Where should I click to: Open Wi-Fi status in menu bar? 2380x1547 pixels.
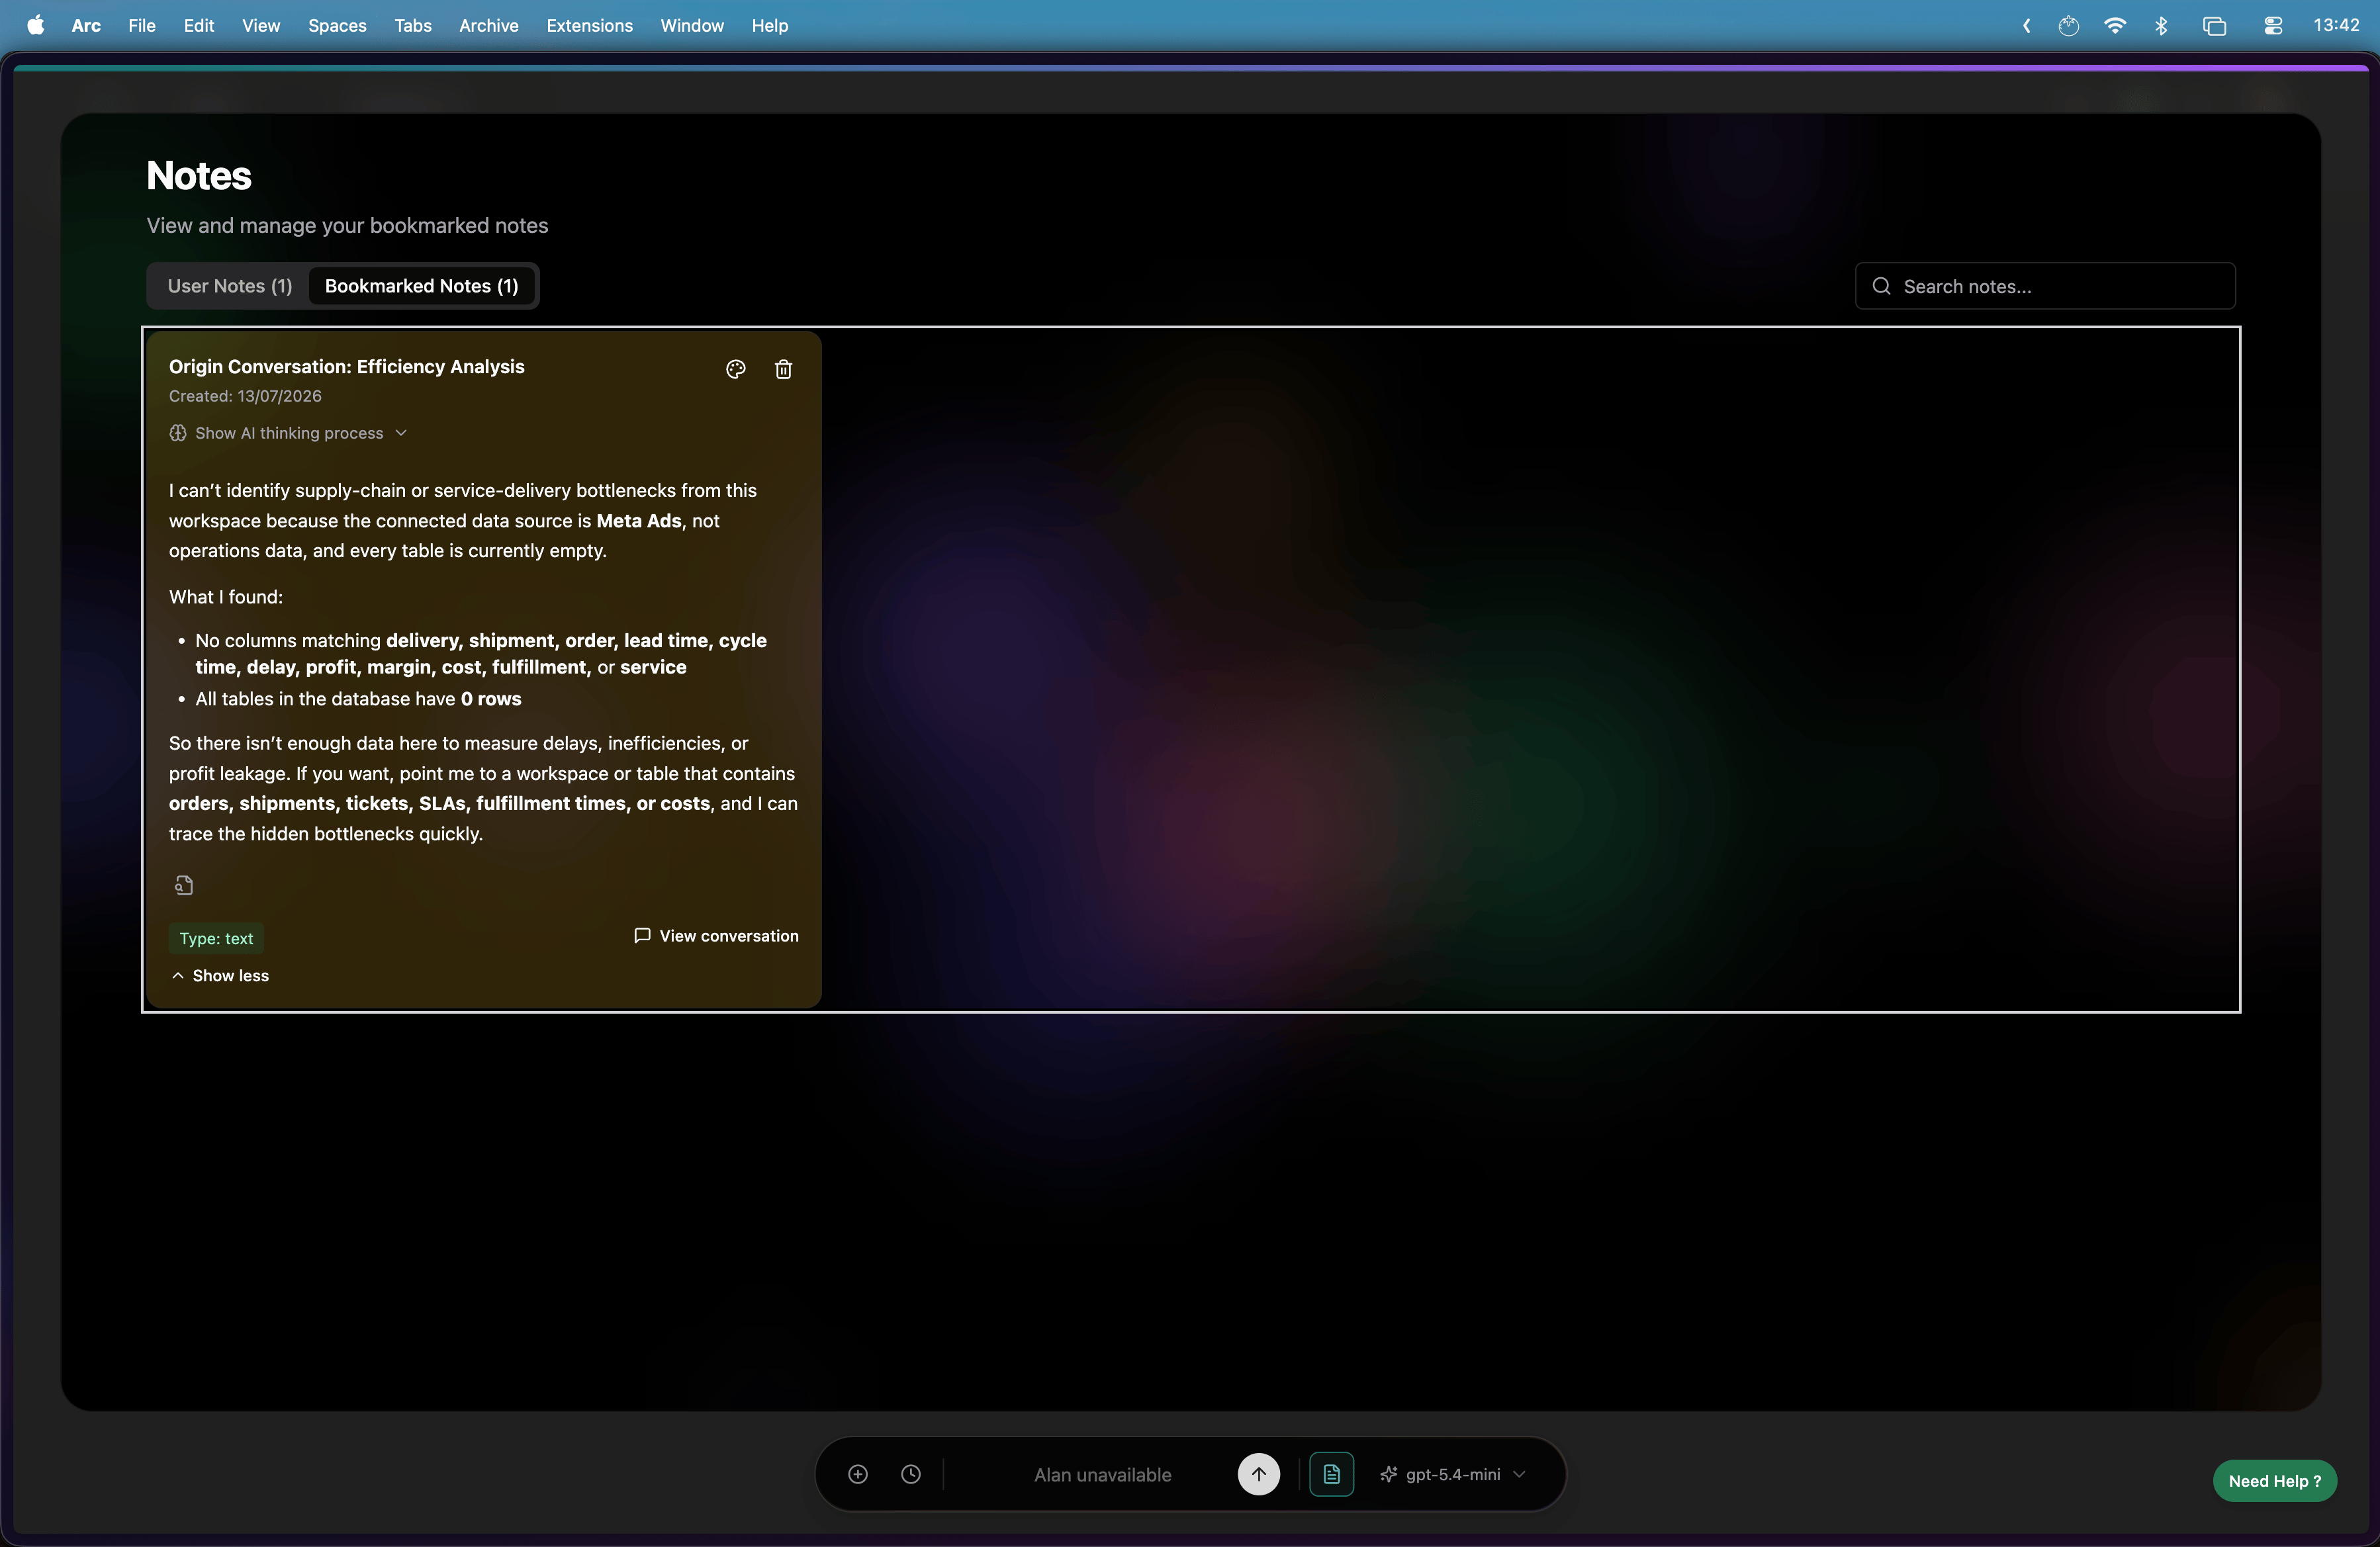point(2115,25)
